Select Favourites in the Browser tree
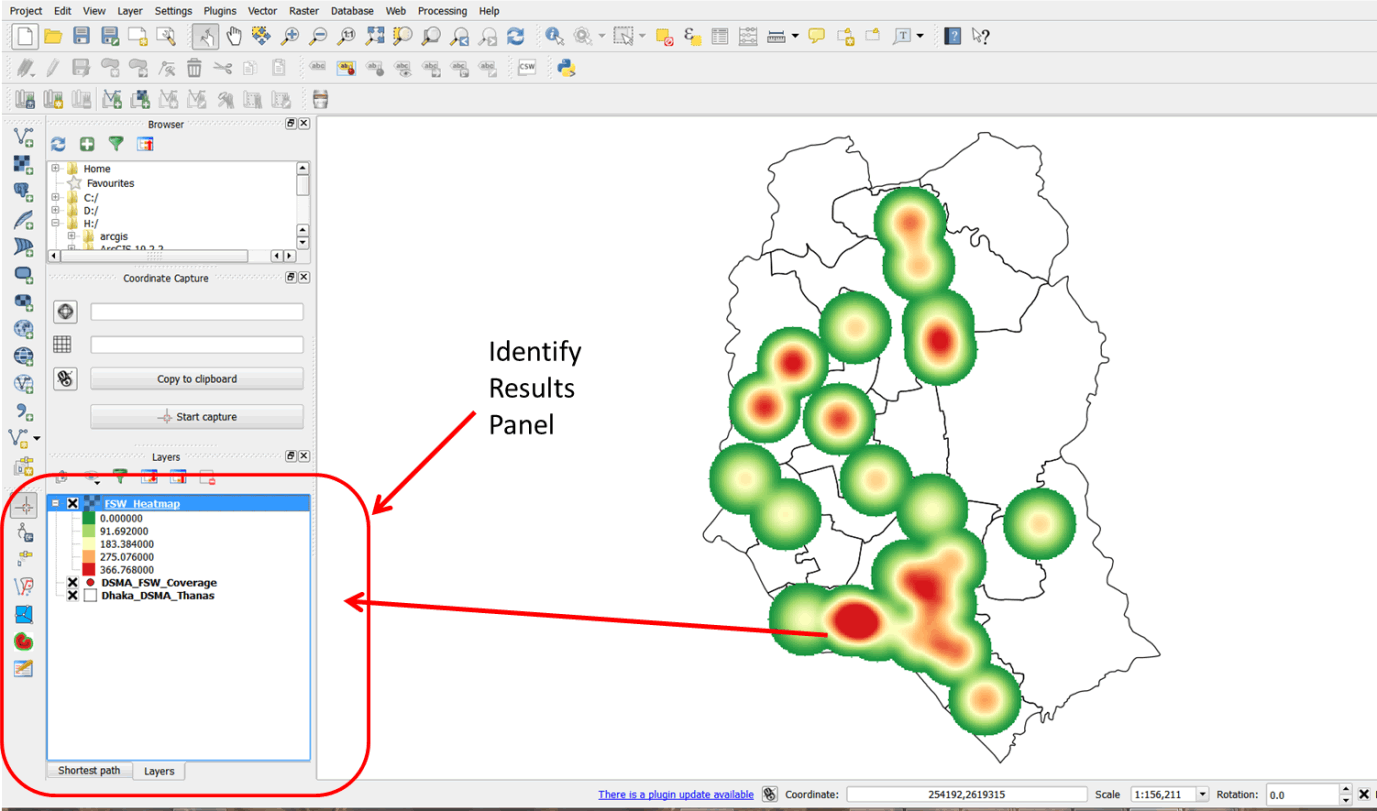This screenshot has width=1377, height=811. click(110, 183)
